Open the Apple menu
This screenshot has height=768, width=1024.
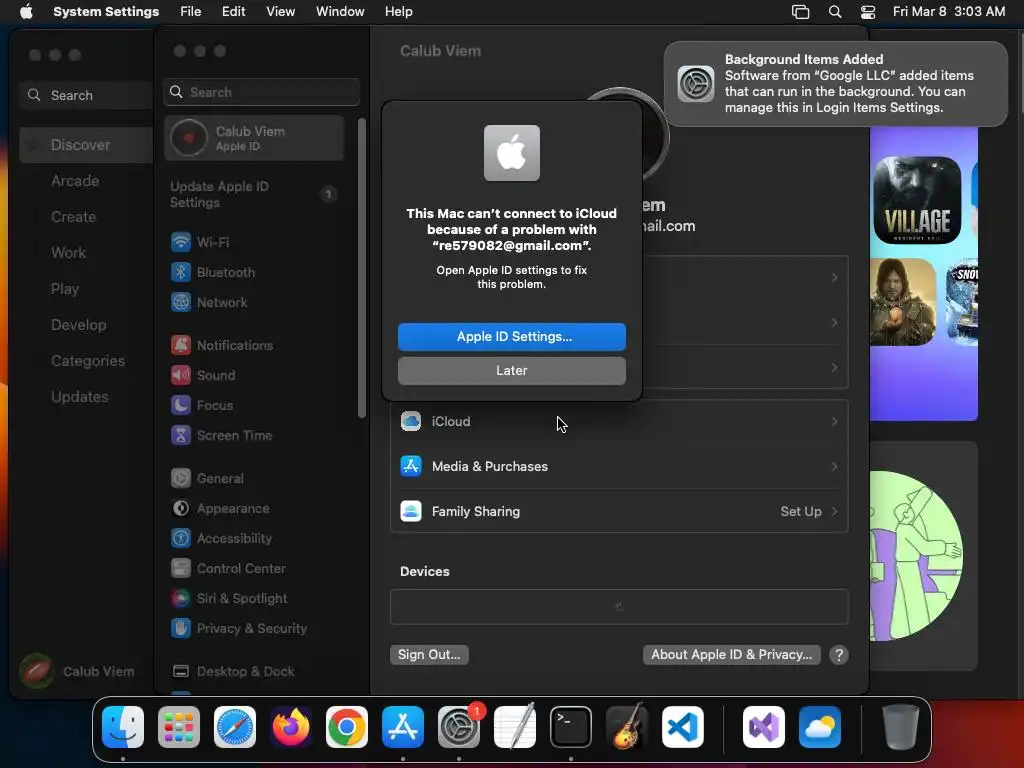click(x=26, y=12)
